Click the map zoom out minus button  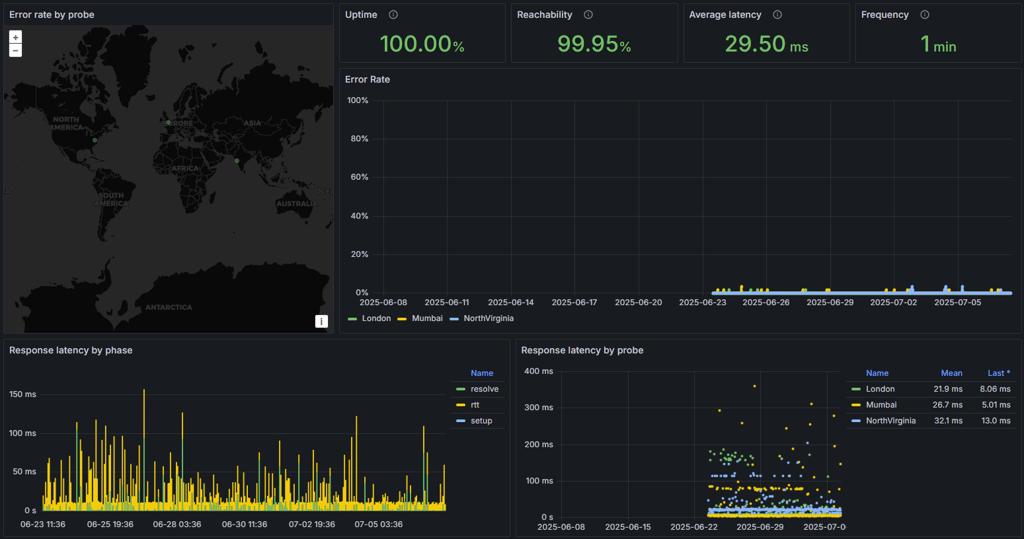tap(16, 50)
